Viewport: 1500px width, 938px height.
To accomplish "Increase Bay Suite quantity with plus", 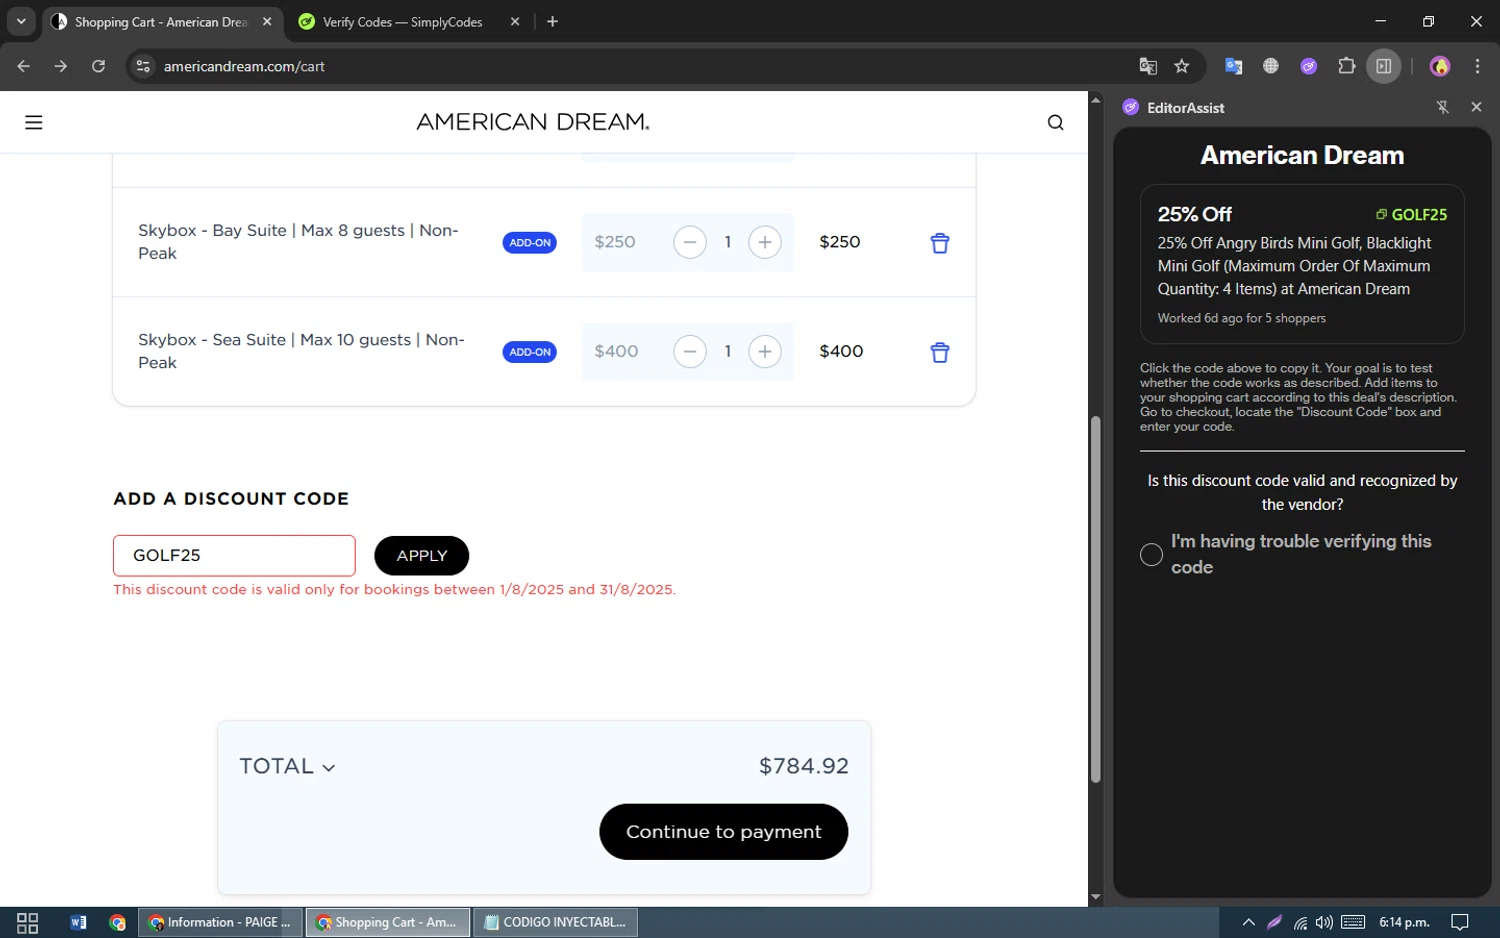I will click(765, 242).
